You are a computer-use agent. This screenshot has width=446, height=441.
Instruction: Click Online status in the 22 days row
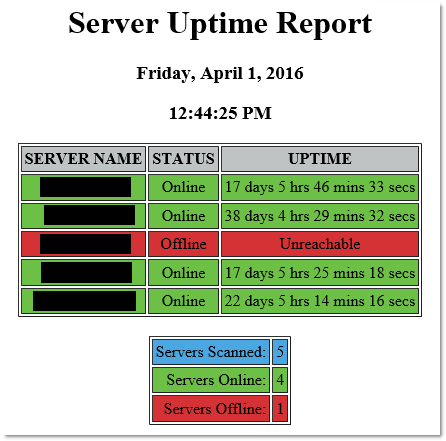pos(183,301)
